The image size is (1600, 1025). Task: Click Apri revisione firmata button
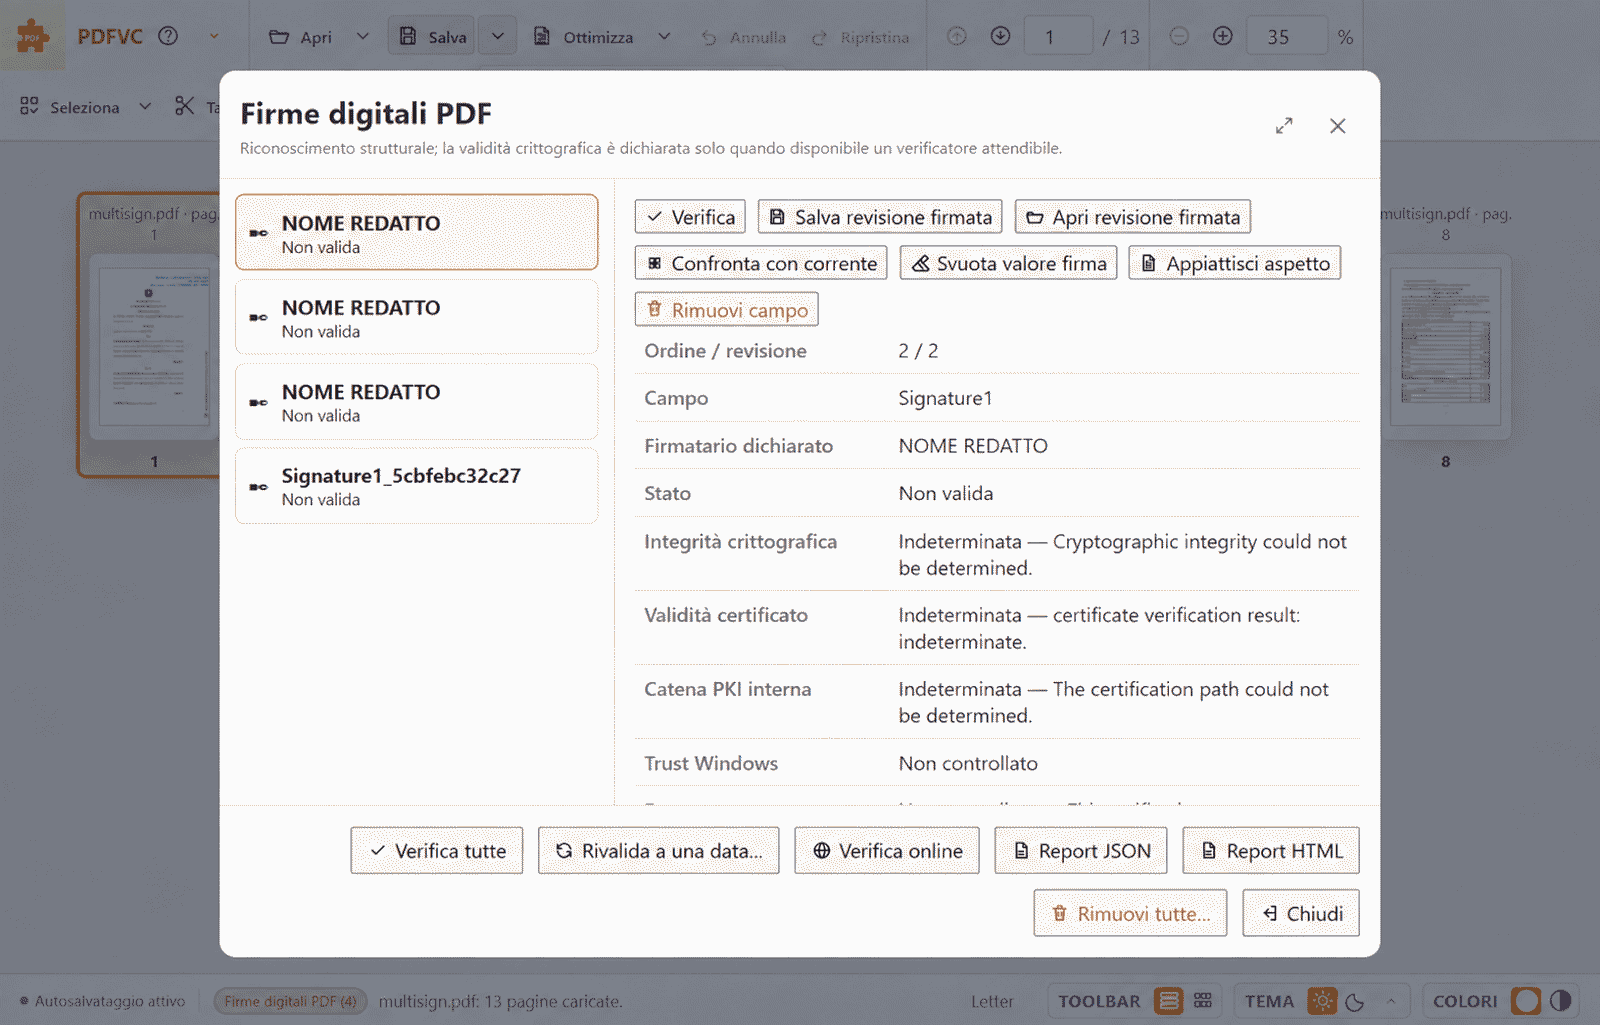pos(1133,217)
